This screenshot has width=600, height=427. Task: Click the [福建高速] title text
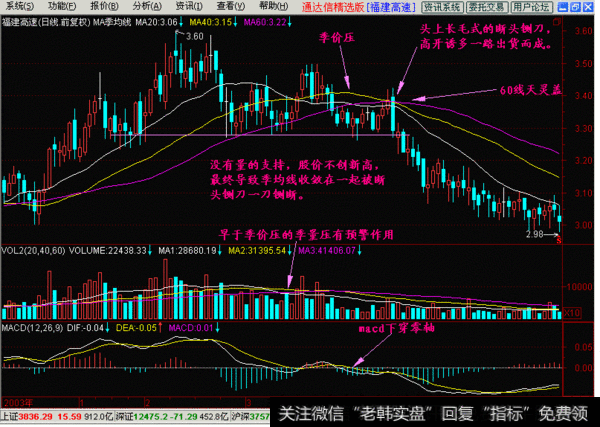pyautogui.click(x=392, y=7)
